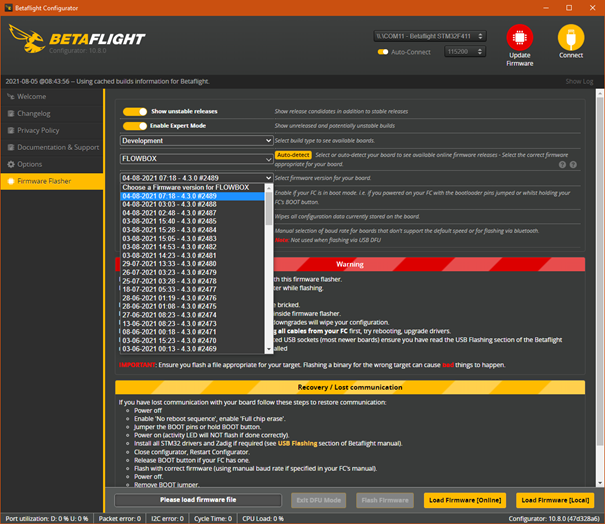The height and width of the screenshot is (524, 605).
Task: Open the 115200 baud rate selector
Action: [465, 51]
